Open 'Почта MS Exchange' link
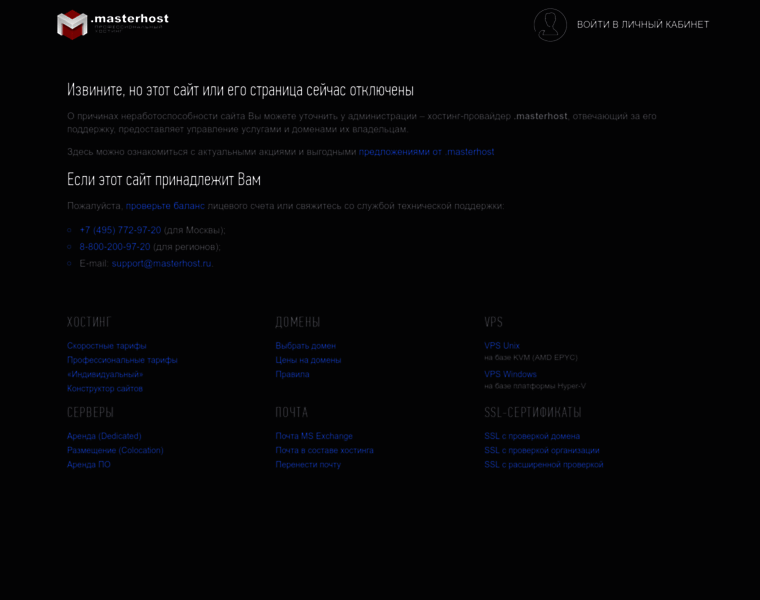Screen dimensions: 760x600 (314, 436)
